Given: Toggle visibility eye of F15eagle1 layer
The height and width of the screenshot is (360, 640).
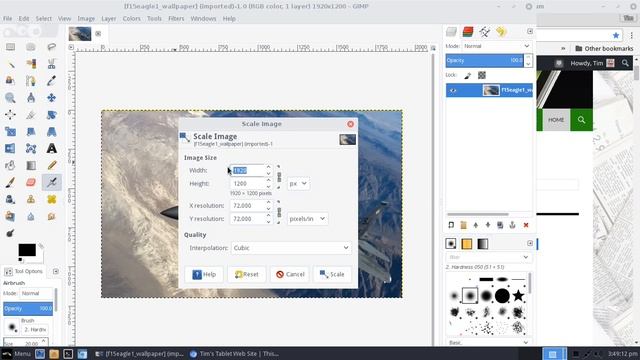Looking at the screenshot, I should 453,90.
